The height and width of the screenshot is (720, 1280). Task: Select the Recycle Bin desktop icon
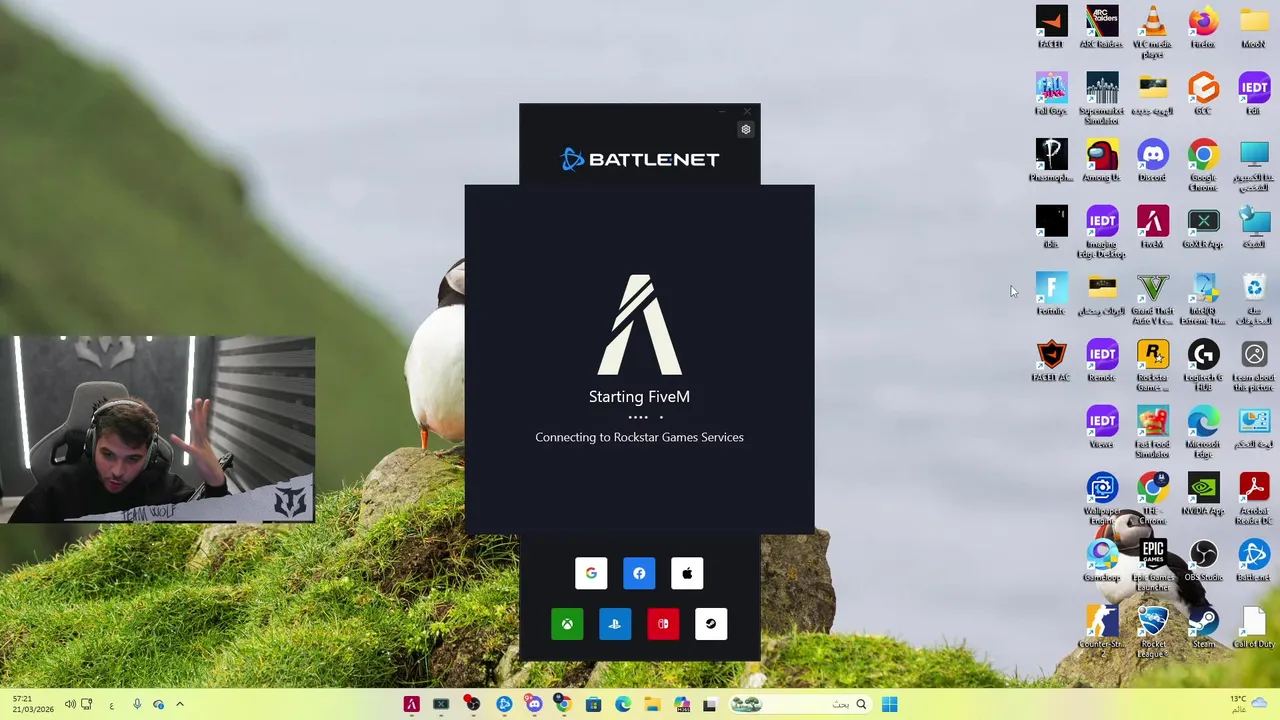pos(1254,299)
